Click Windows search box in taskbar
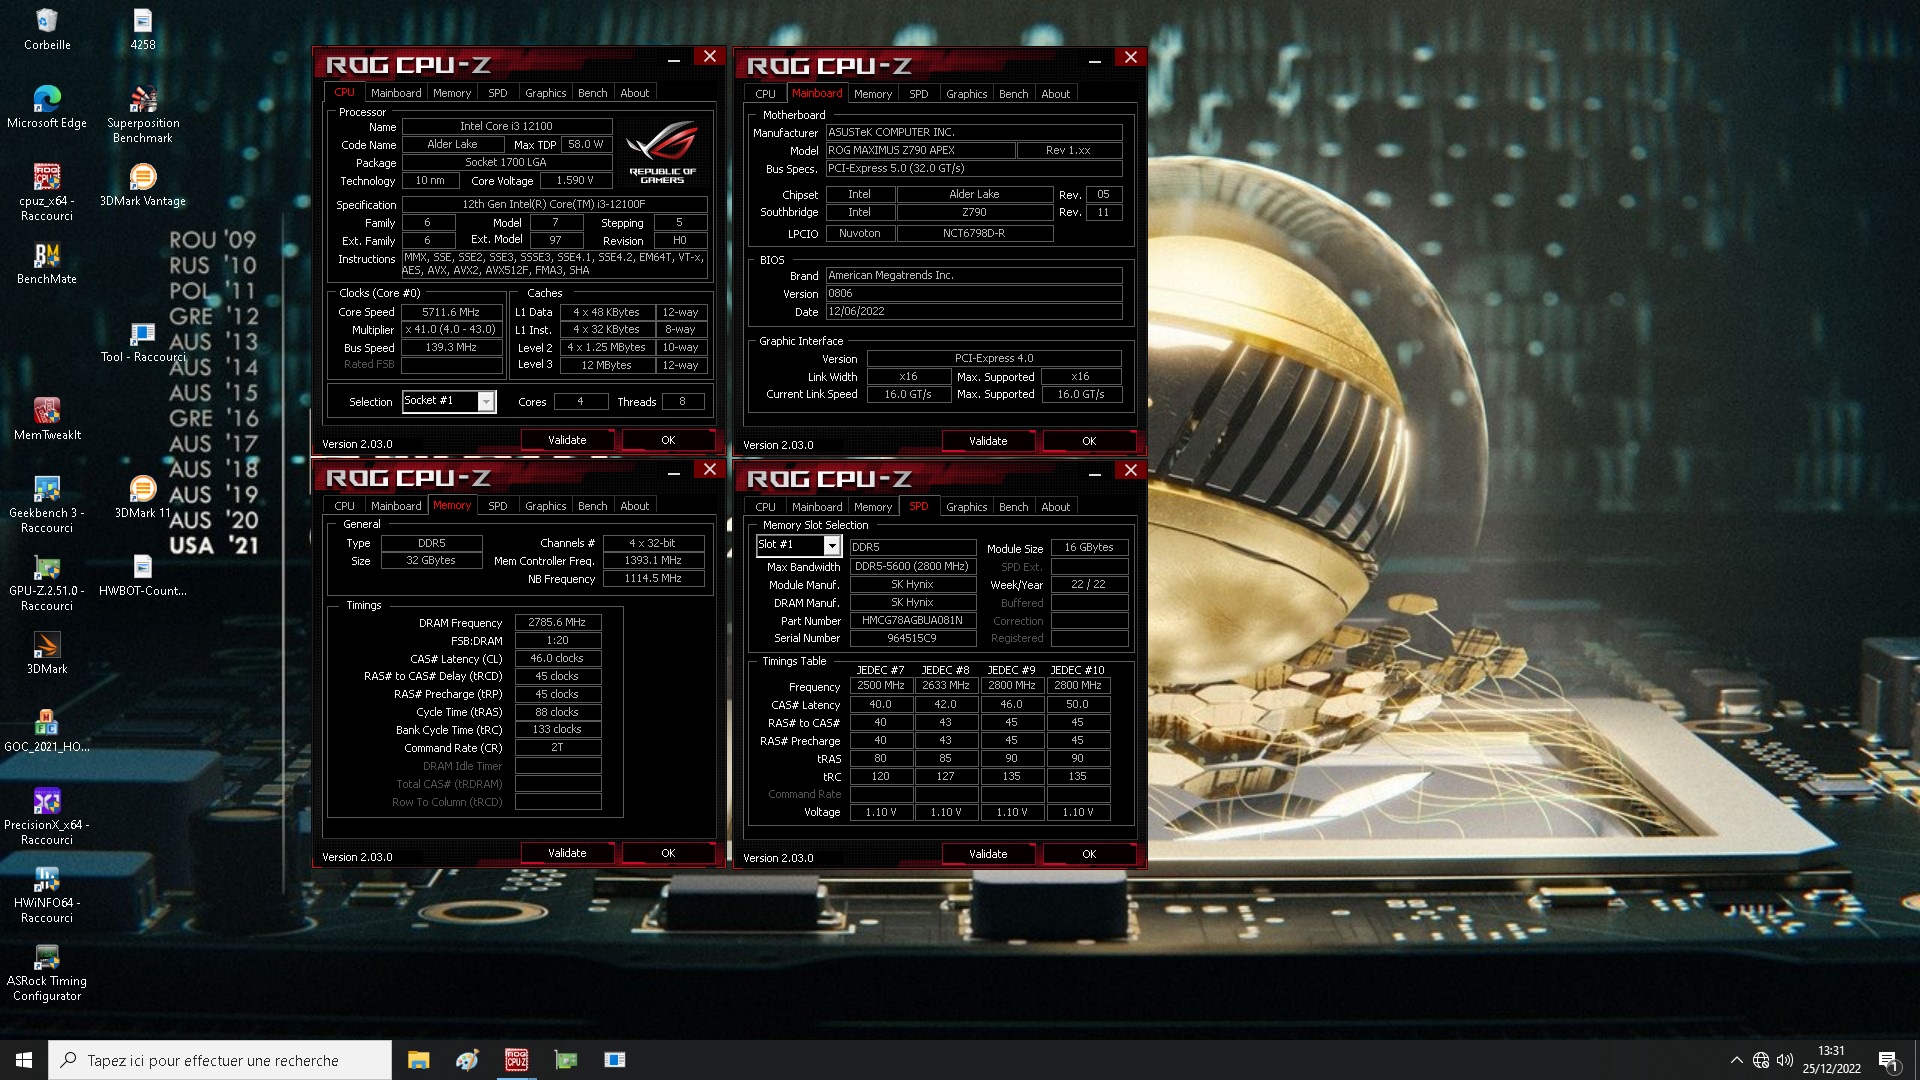 click(x=220, y=1060)
